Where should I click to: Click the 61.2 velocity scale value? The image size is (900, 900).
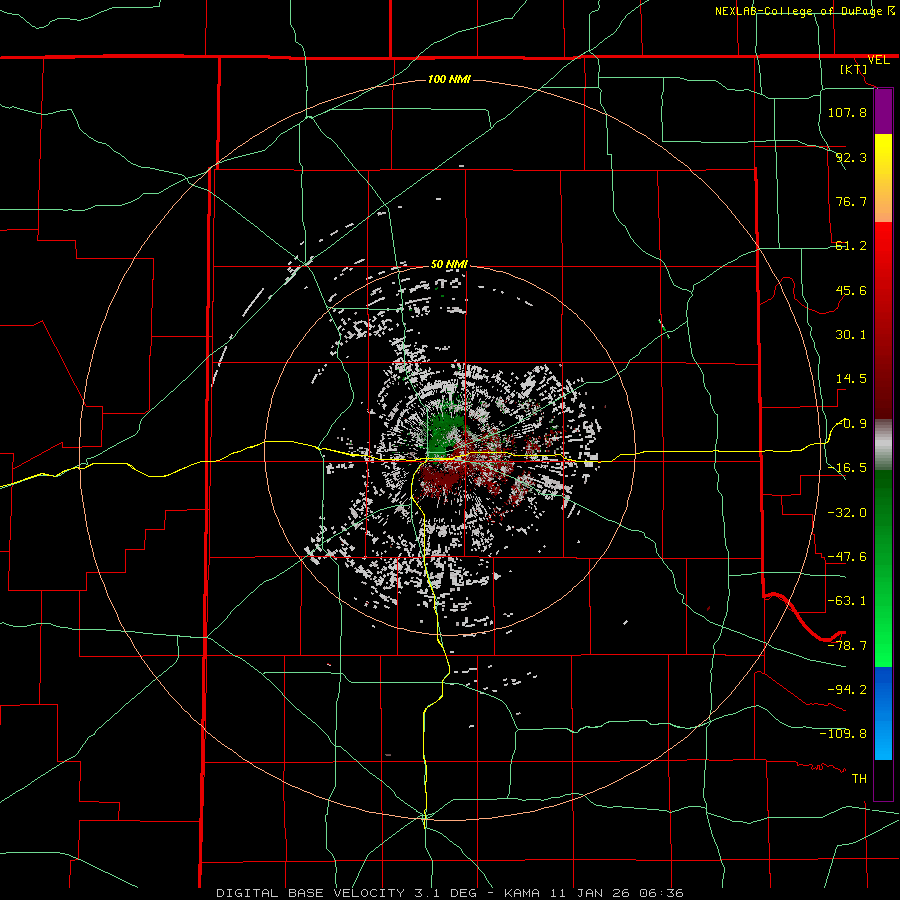(x=851, y=246)
